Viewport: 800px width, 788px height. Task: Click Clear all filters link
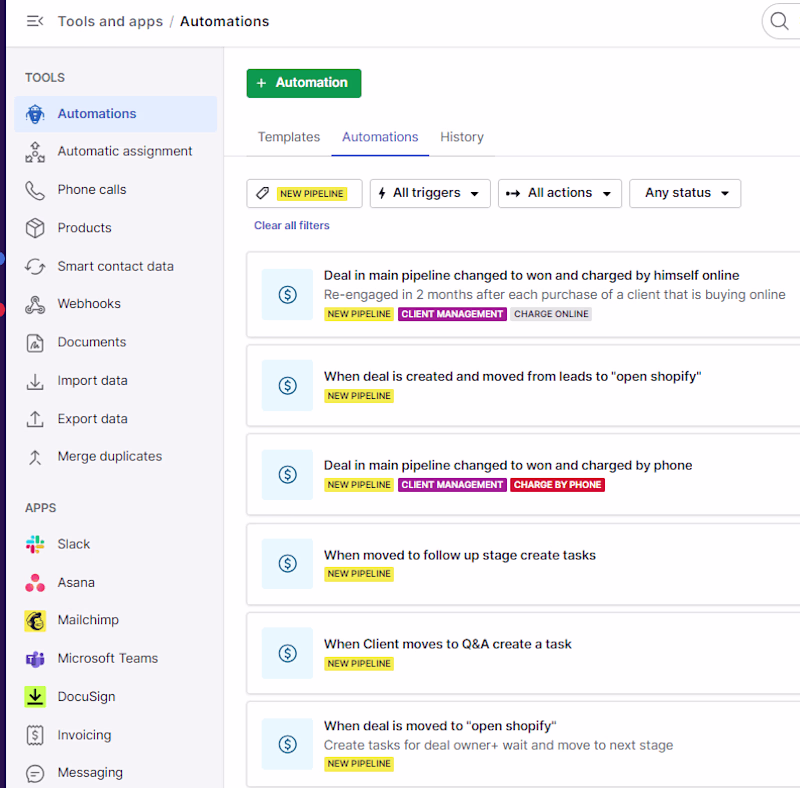click(292, 225)
